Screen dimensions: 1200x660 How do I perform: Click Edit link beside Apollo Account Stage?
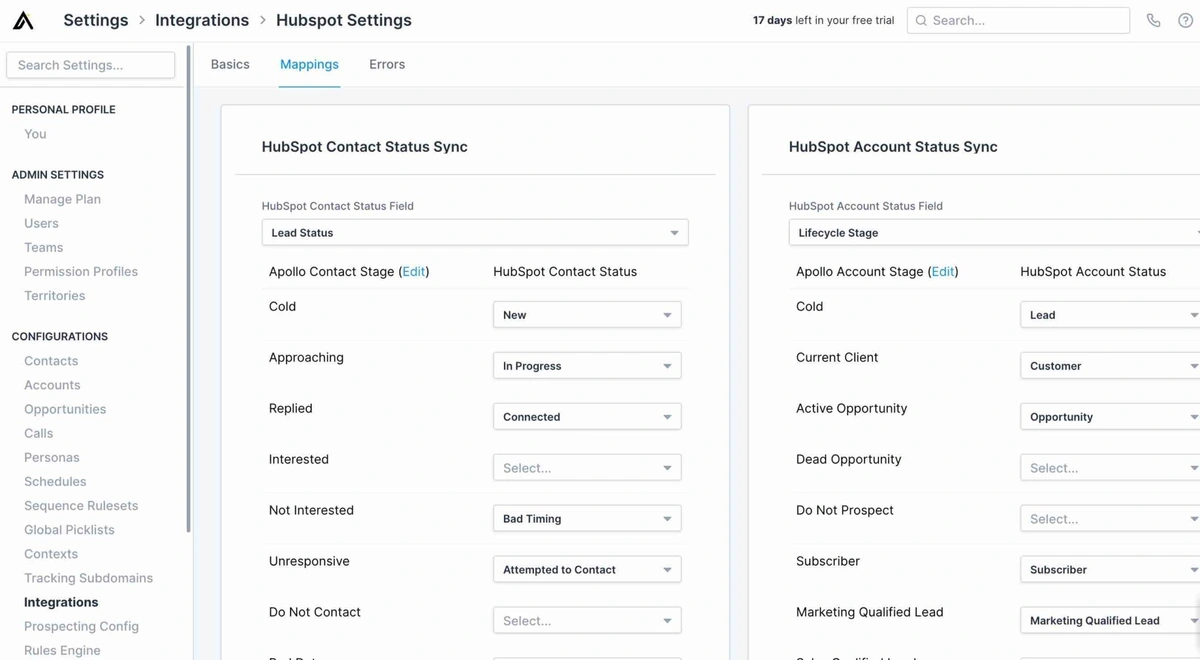(x=943, y=271)
